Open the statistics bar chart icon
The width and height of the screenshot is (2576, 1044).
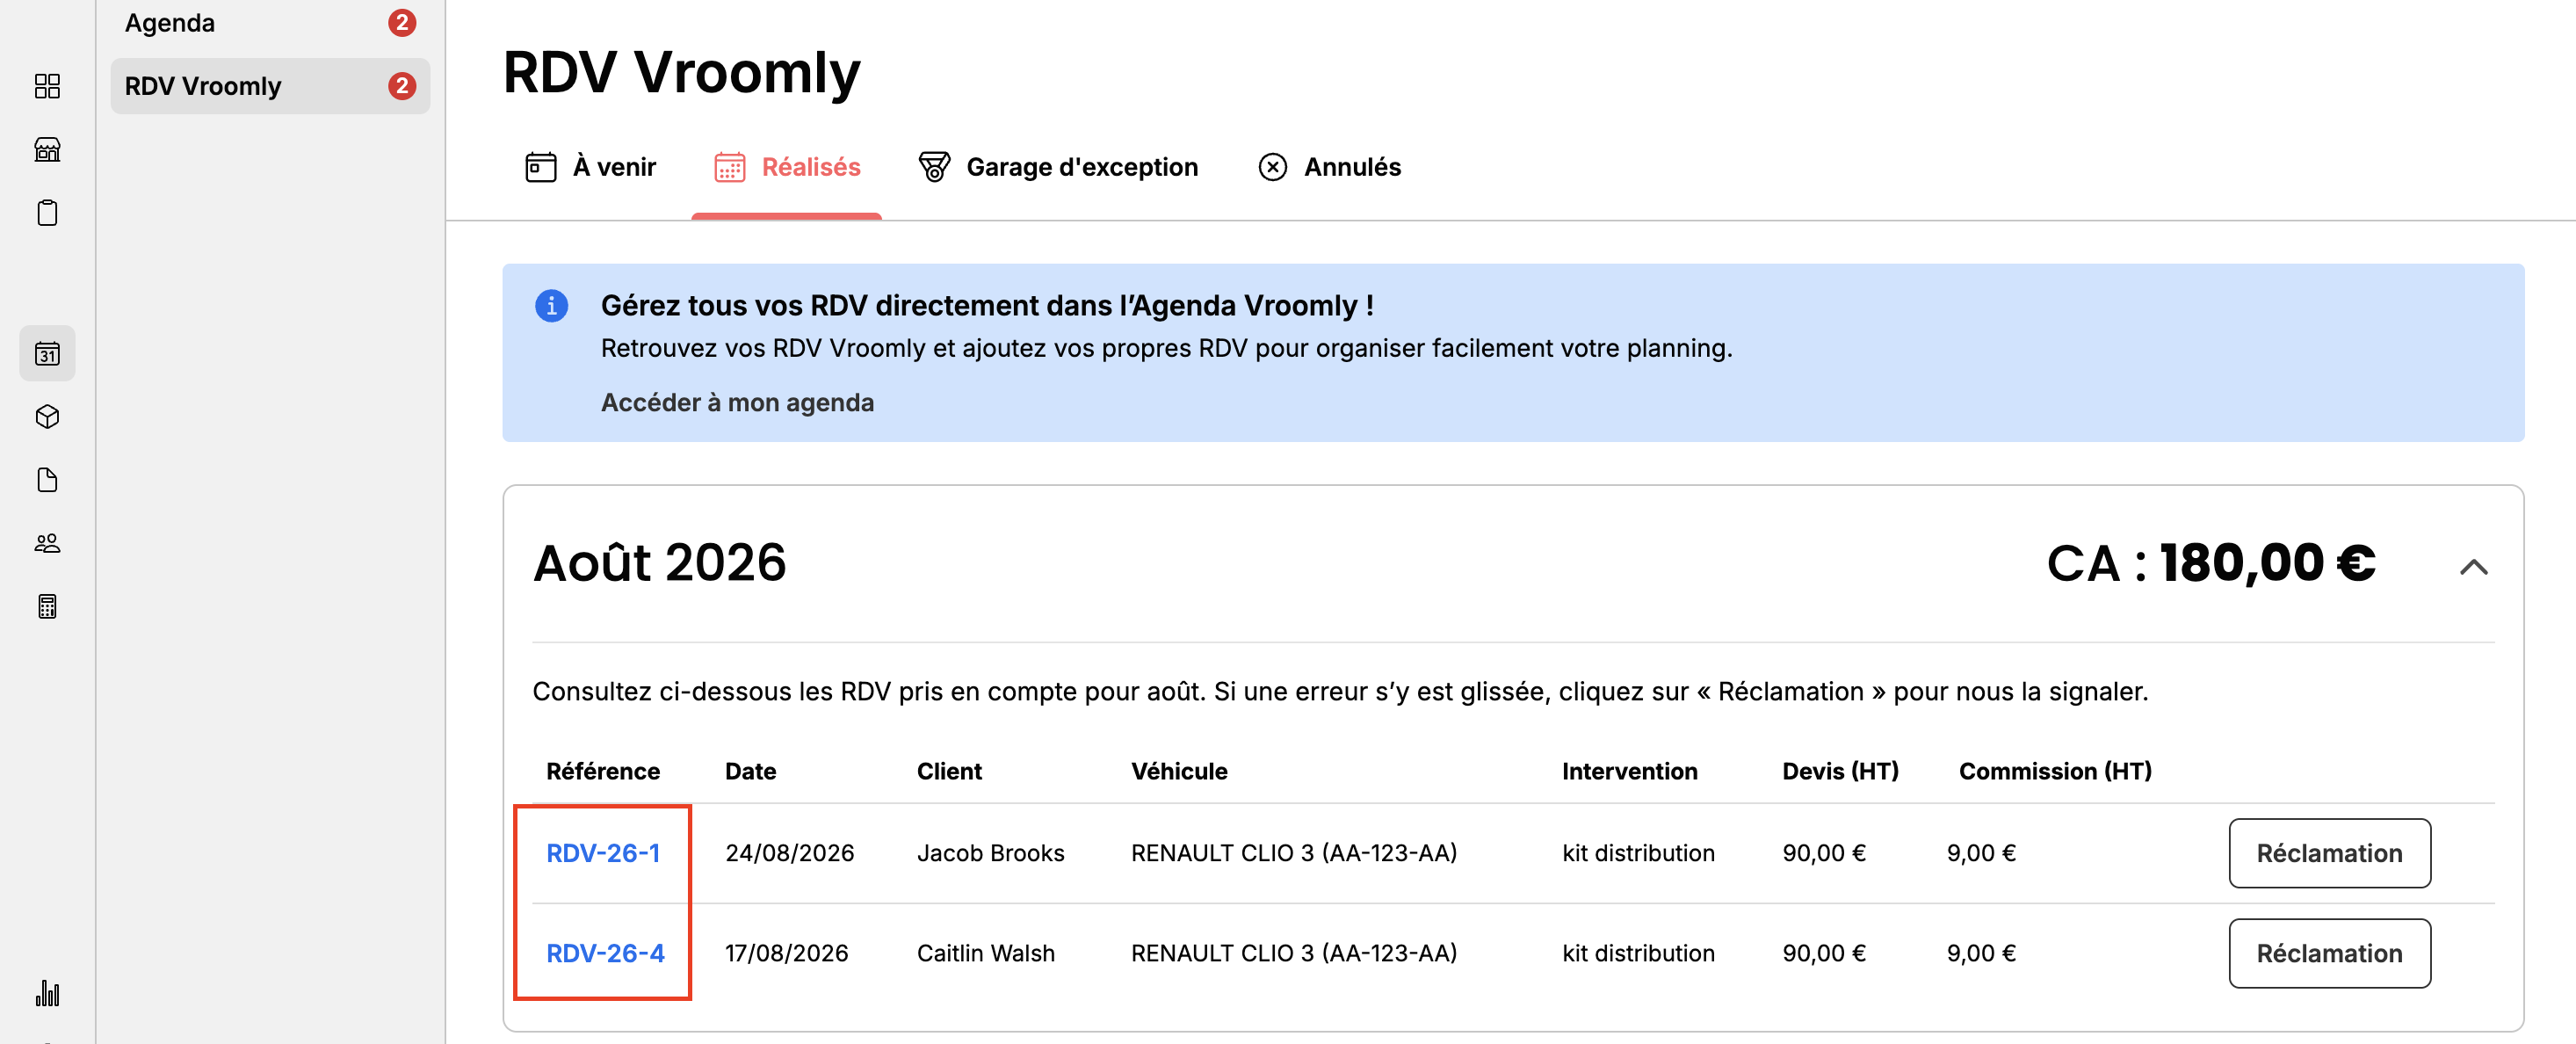[x=47, y=992]
